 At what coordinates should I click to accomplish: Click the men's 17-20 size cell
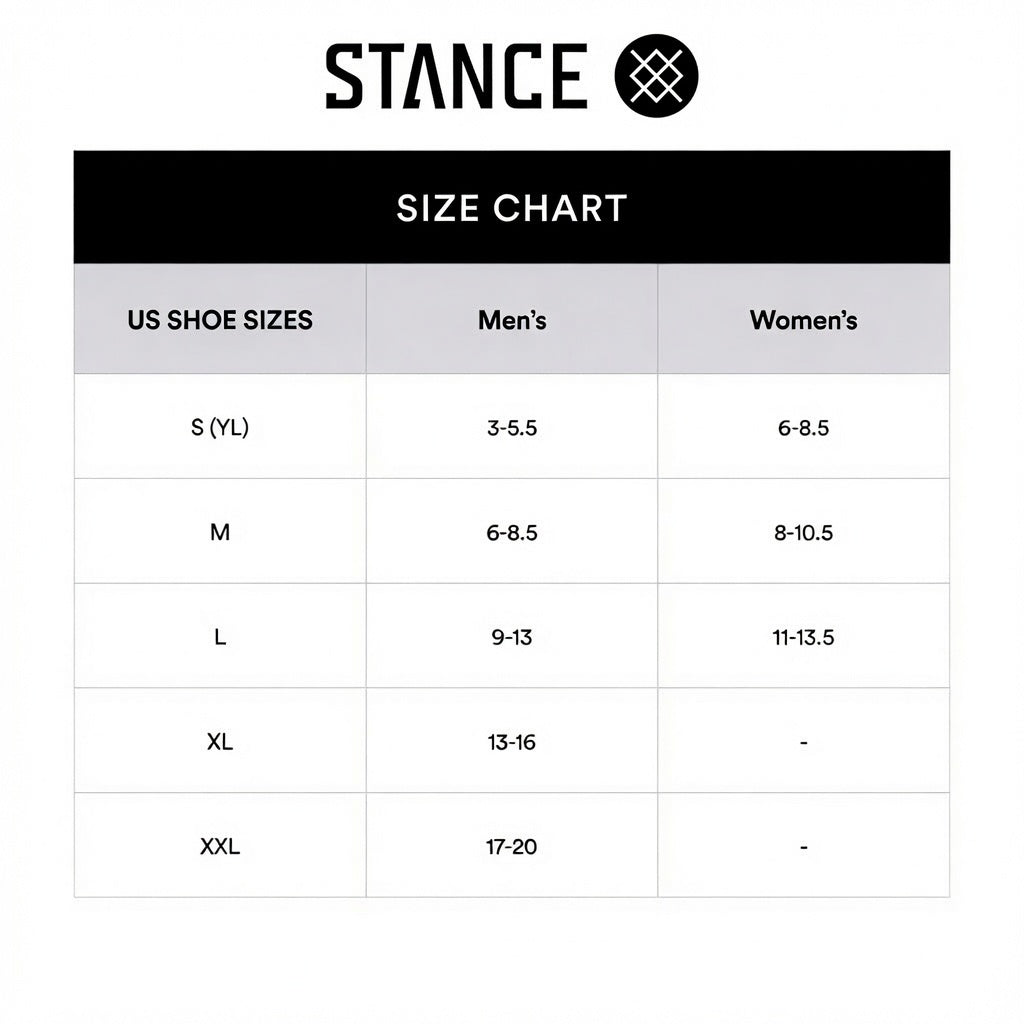pyautogui.click(x=512, y=846)
